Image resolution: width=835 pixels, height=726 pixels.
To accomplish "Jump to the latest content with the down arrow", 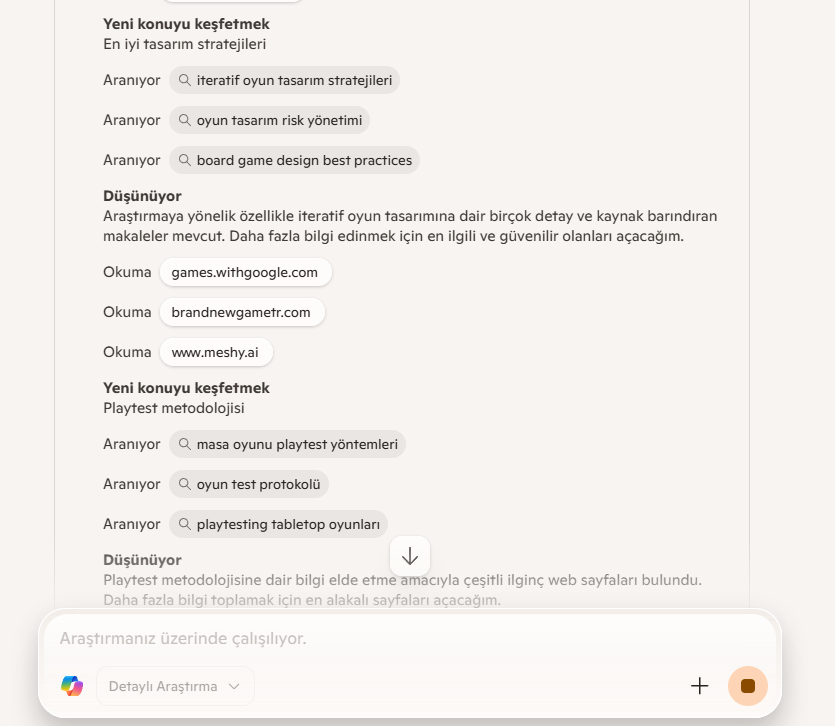I will [x=410, y=557].
